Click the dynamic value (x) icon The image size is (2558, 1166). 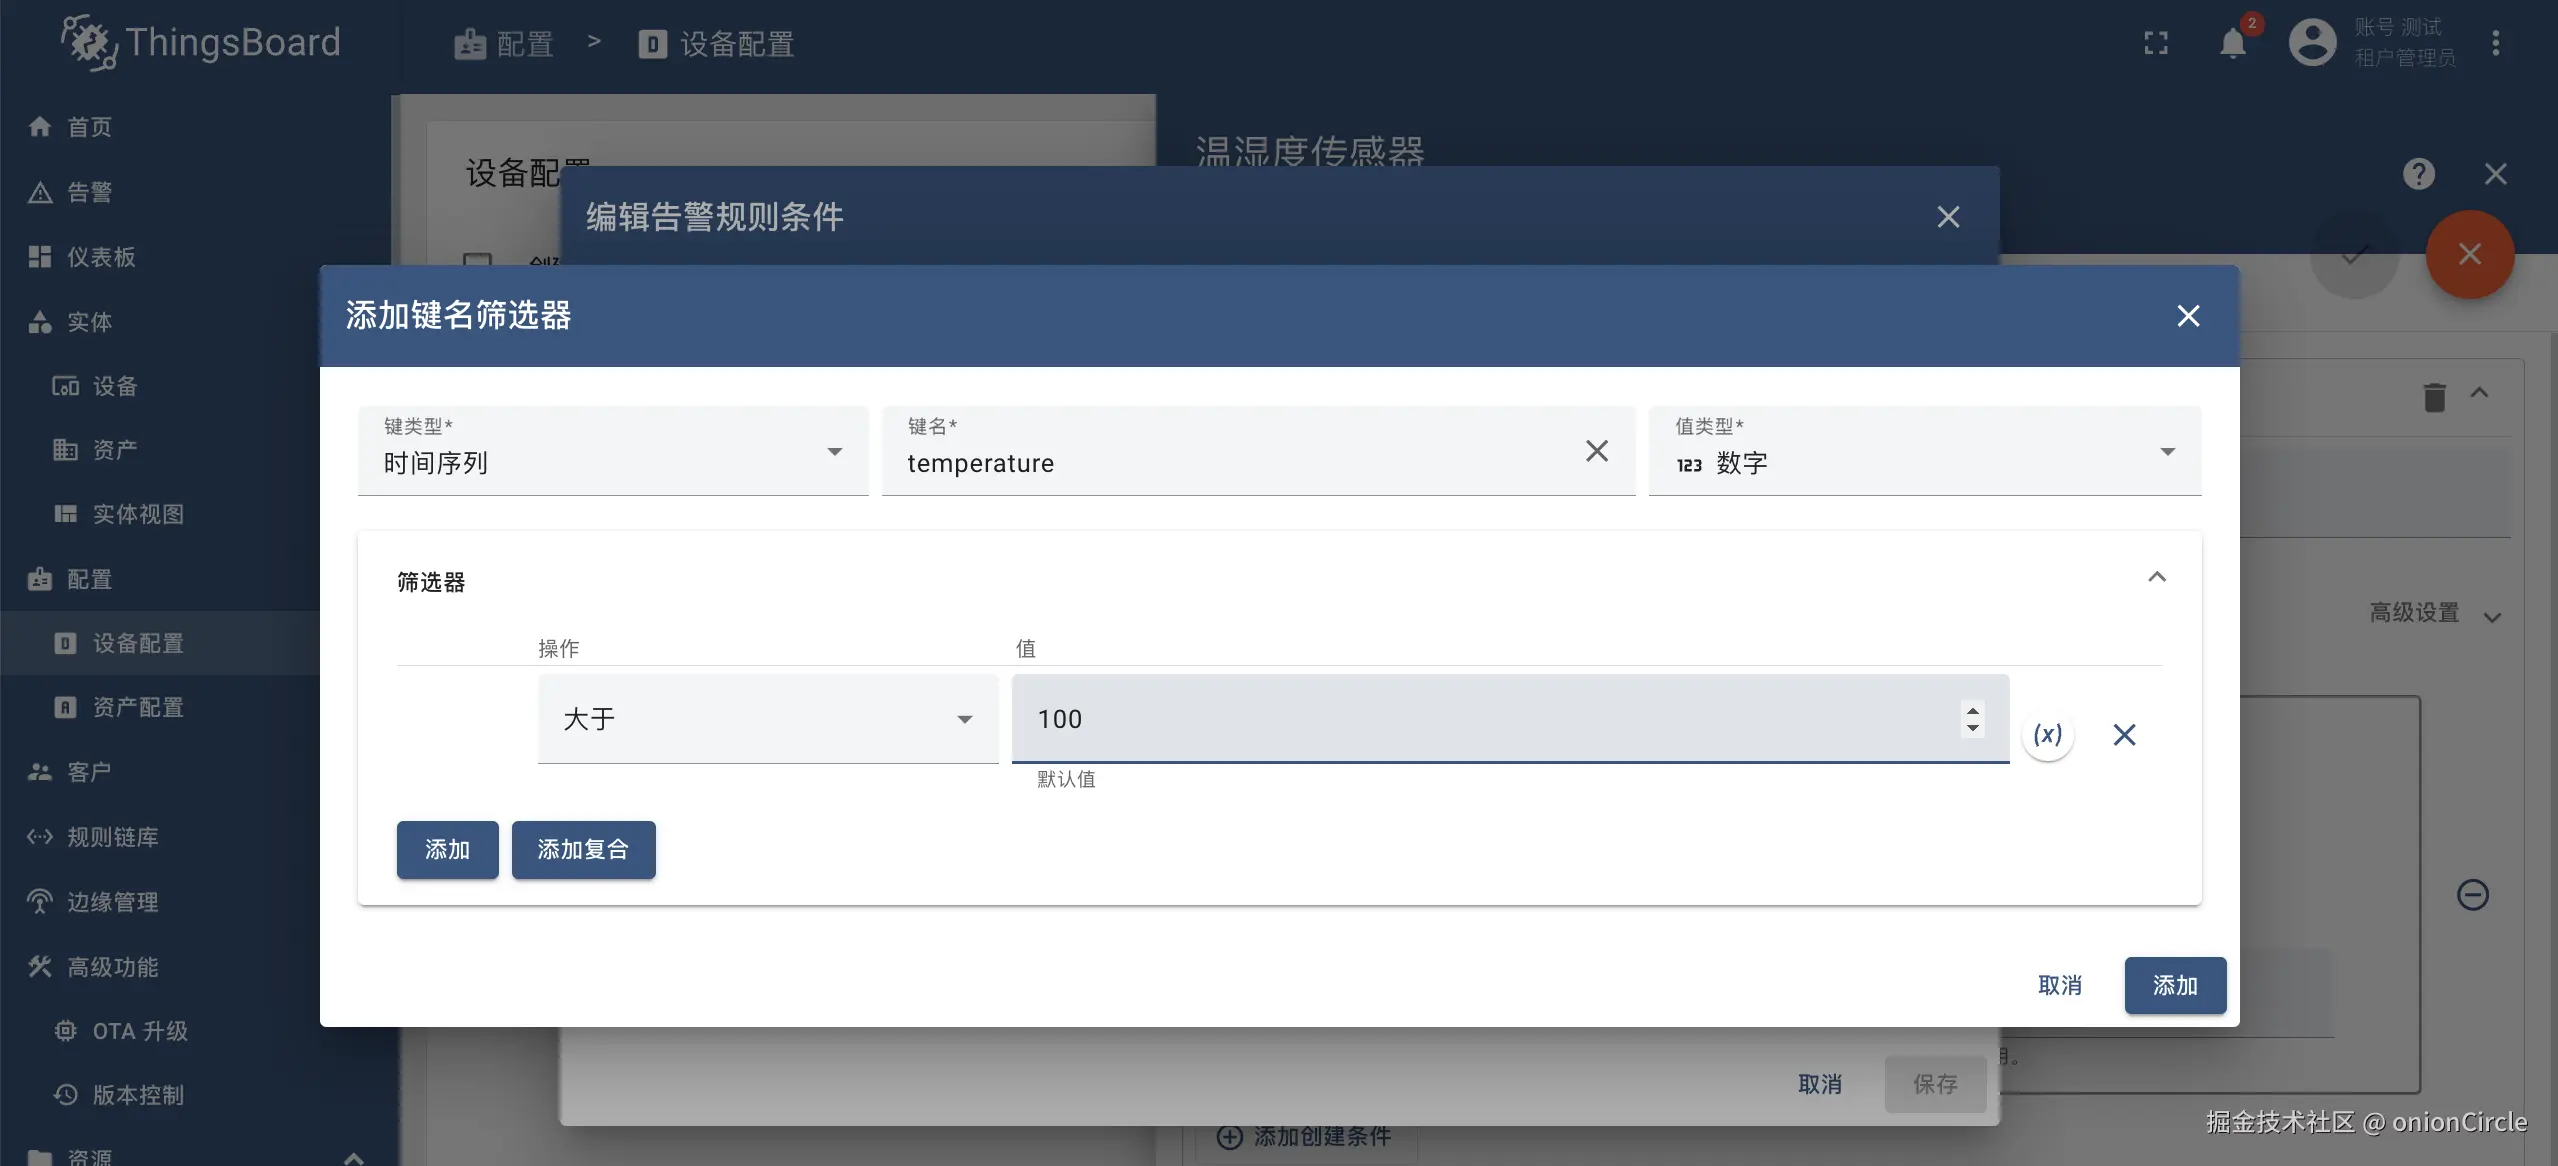(2047, 735)
